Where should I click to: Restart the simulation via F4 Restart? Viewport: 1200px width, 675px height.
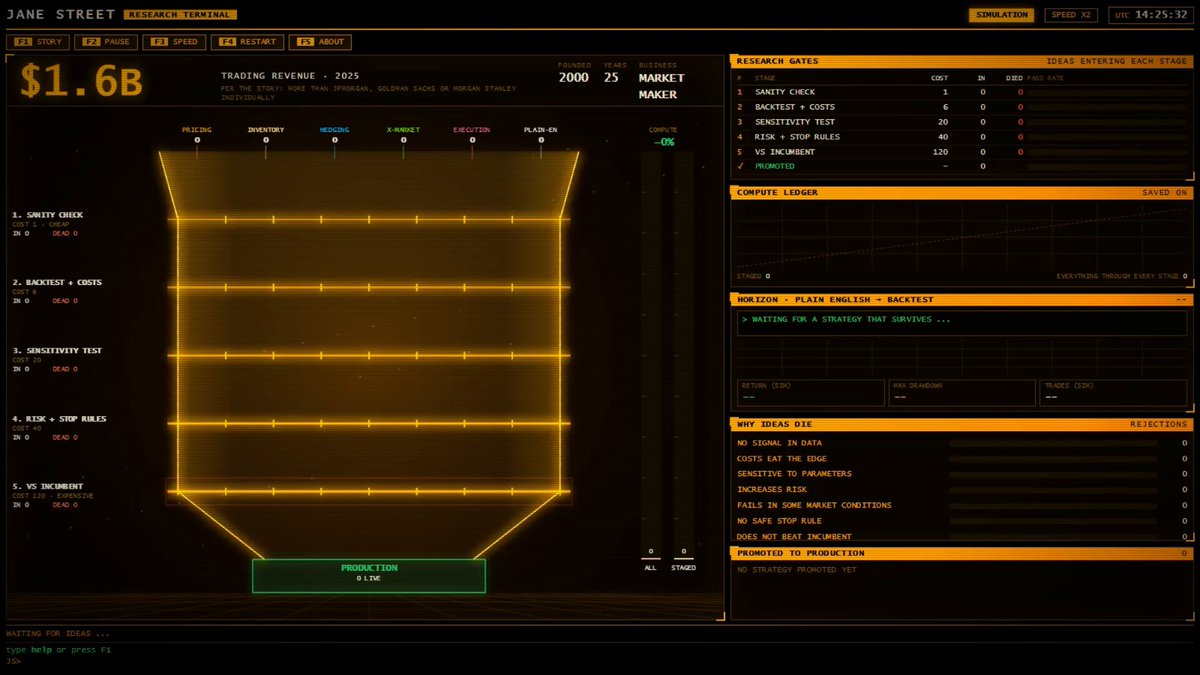(x=246, y=42)
